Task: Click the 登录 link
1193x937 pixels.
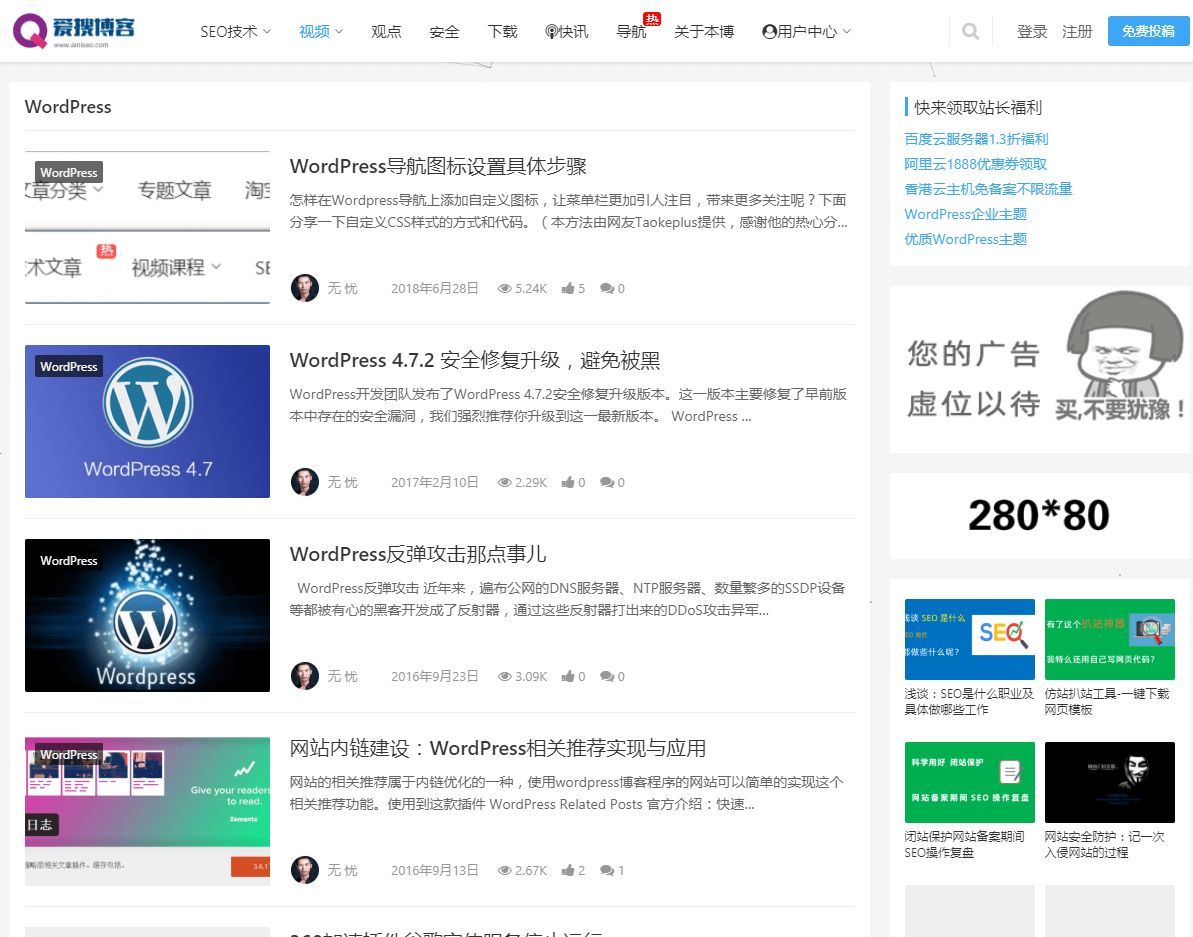Action: tap(1031, 31)
